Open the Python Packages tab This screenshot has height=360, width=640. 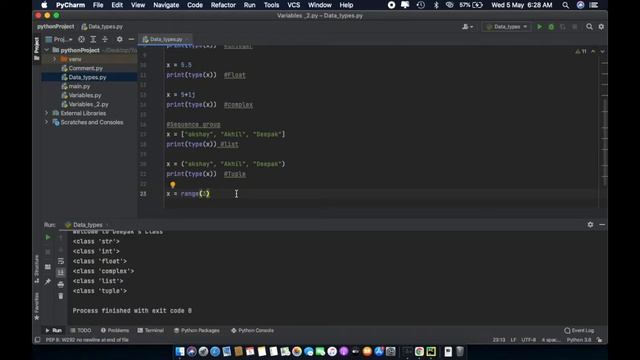click(197, 330)
